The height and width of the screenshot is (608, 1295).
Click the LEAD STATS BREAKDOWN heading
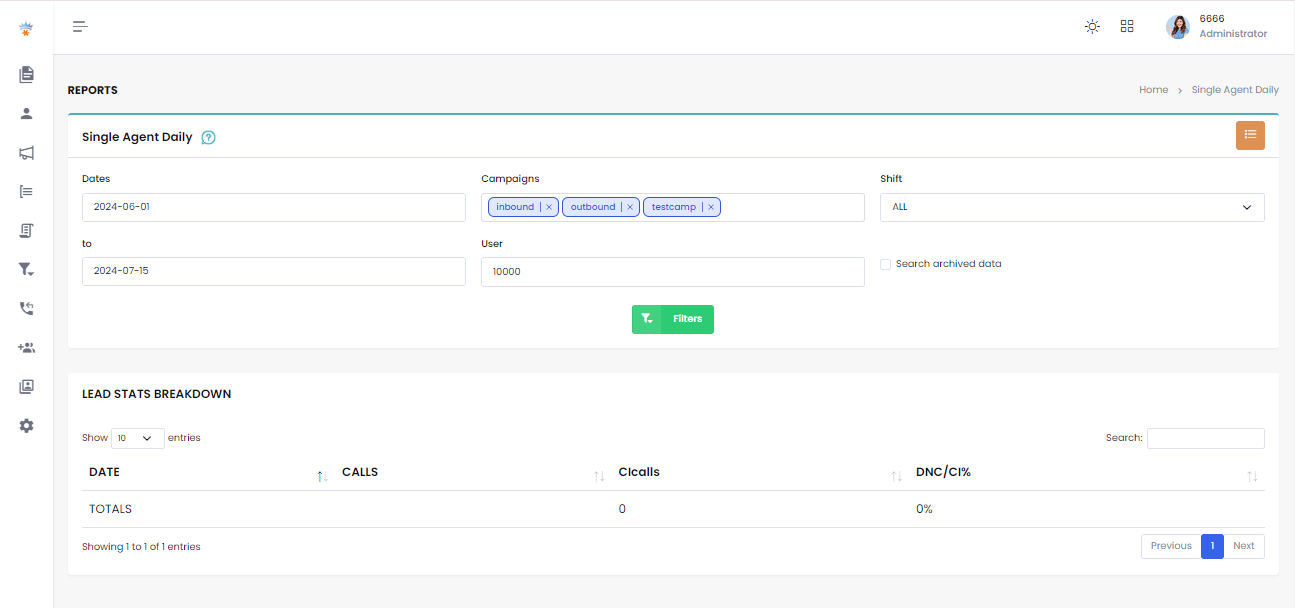click(x=157, y=394)
